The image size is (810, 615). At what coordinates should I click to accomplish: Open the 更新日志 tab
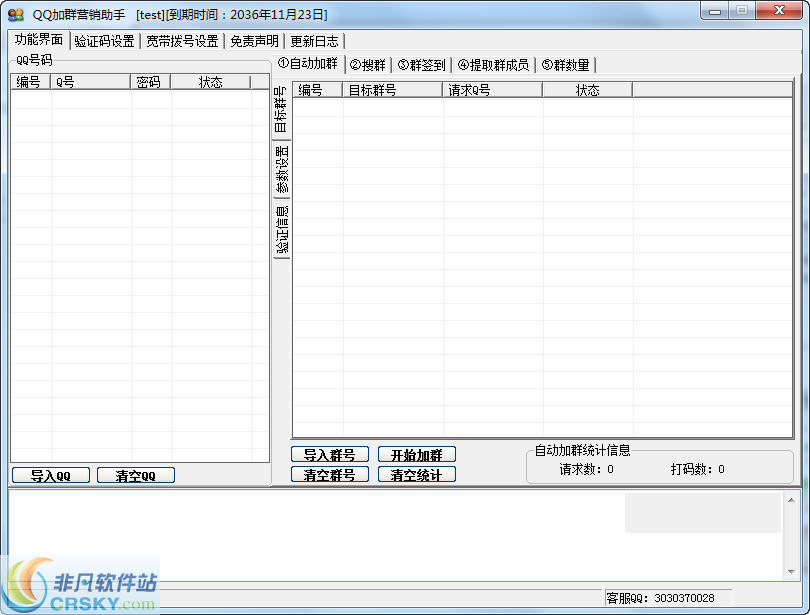click(315, 41)
